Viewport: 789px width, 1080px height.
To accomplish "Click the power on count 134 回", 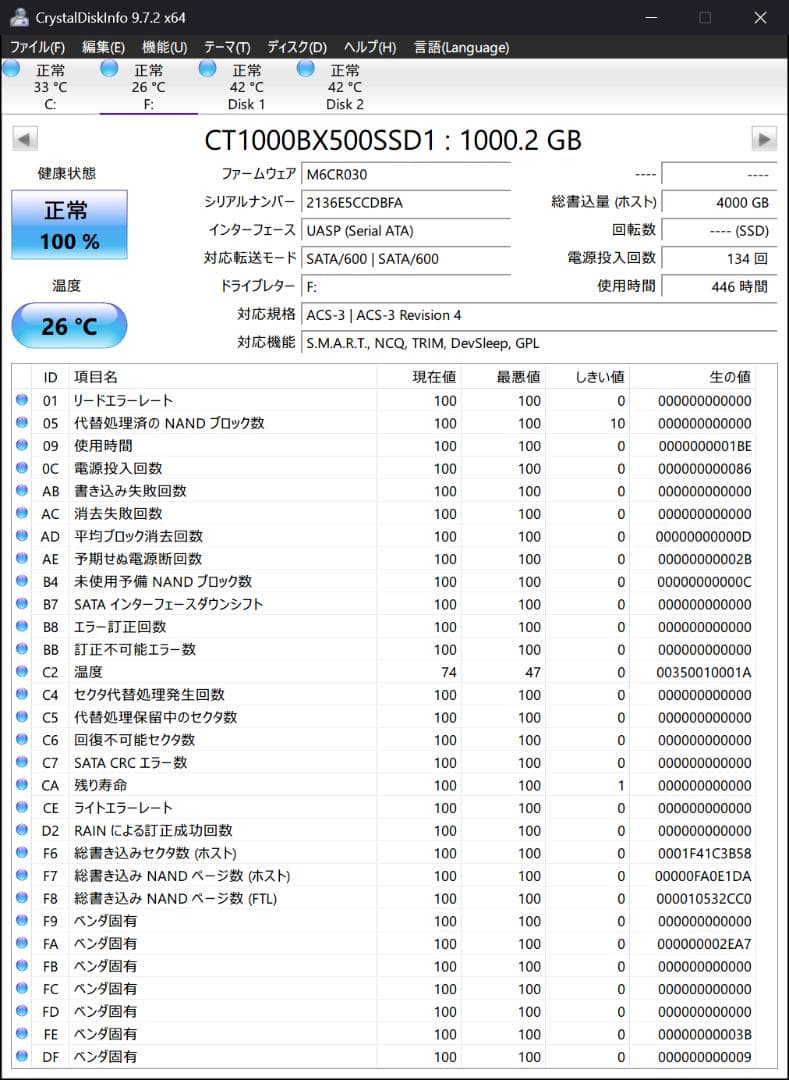I will coord(719,259).
